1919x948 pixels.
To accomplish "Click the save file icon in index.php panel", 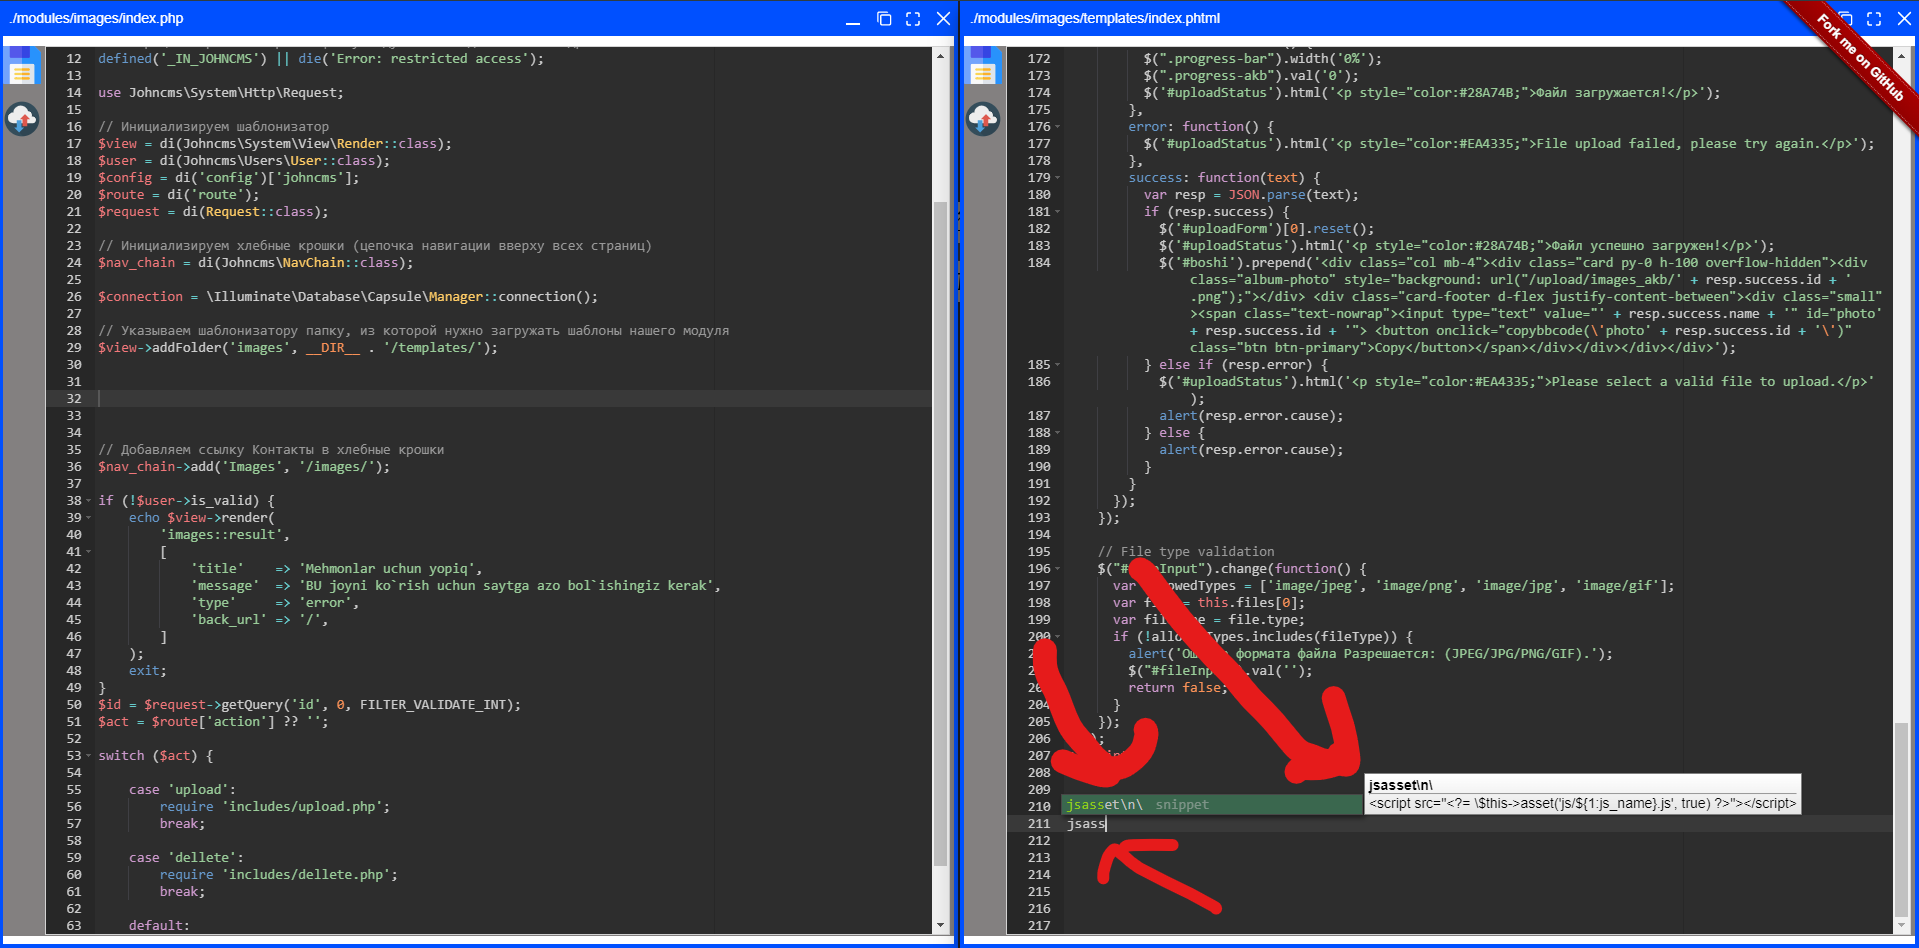I will click(22, 71).
